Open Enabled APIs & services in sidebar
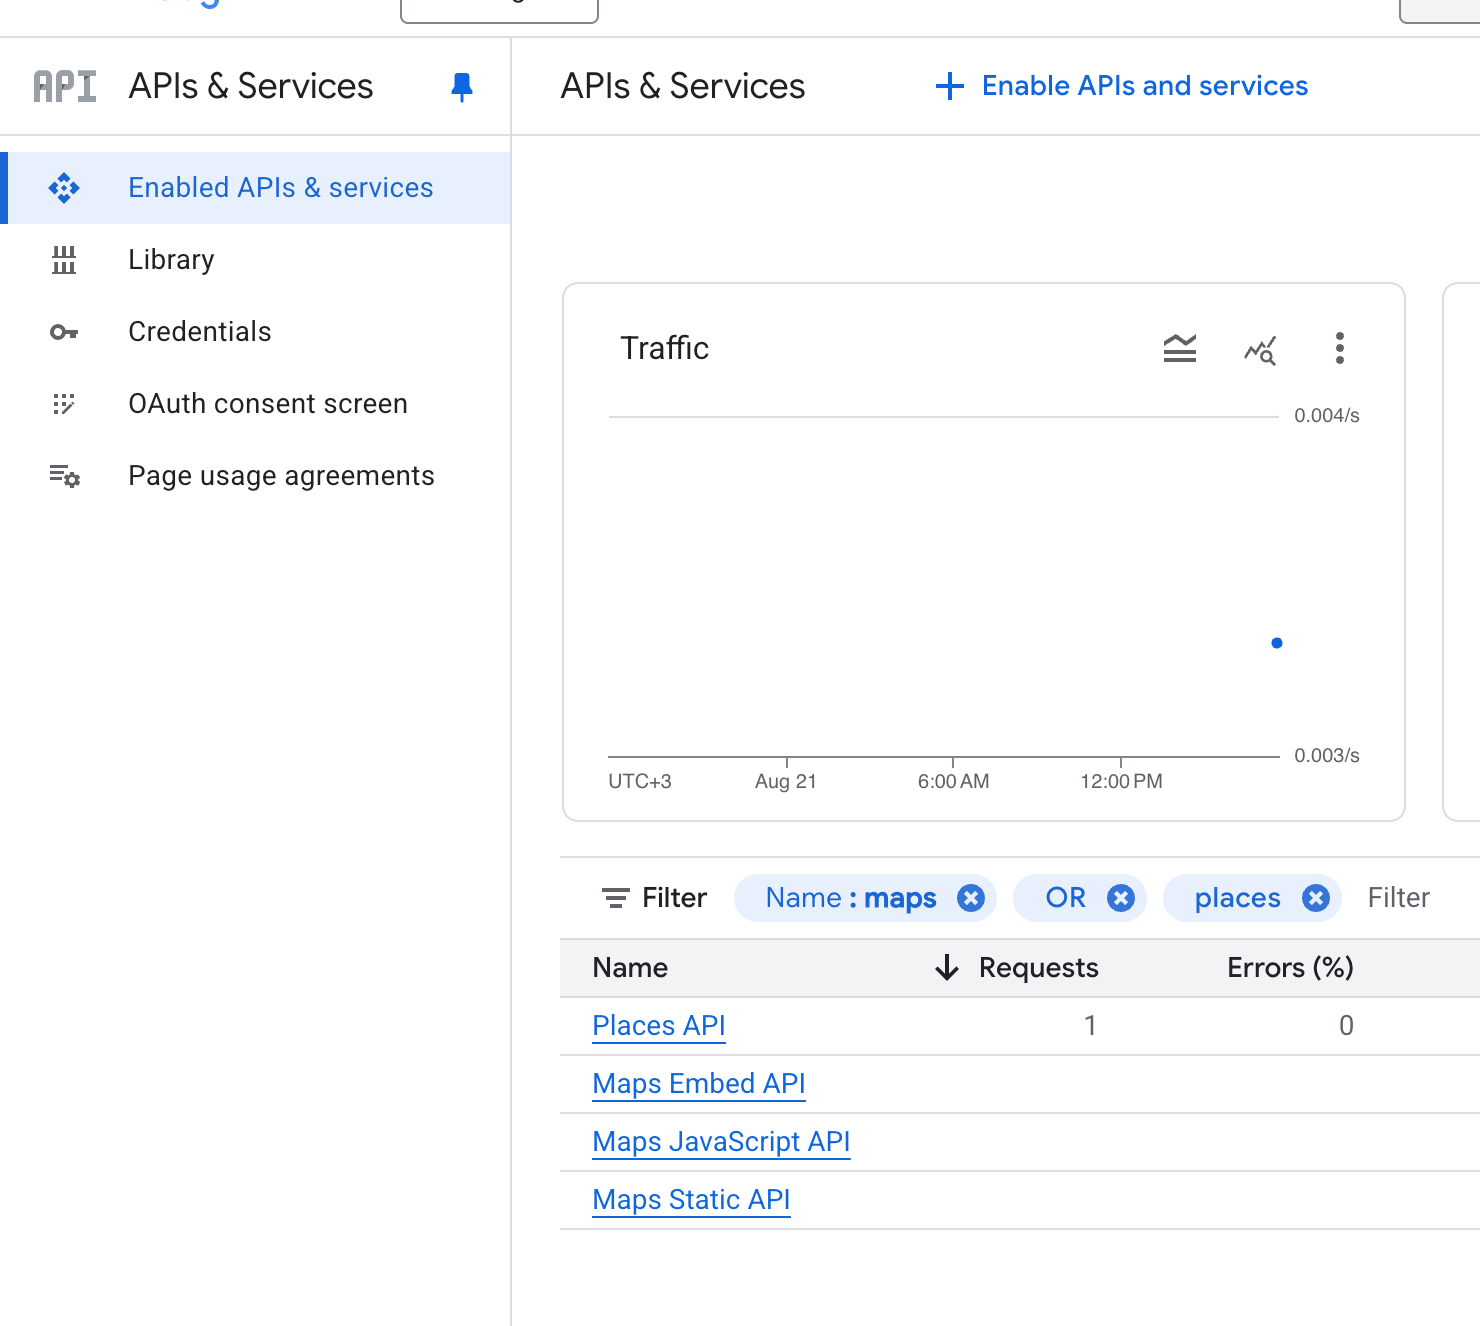This screenshot has height=1326, width=1480. tap(280, 188)
